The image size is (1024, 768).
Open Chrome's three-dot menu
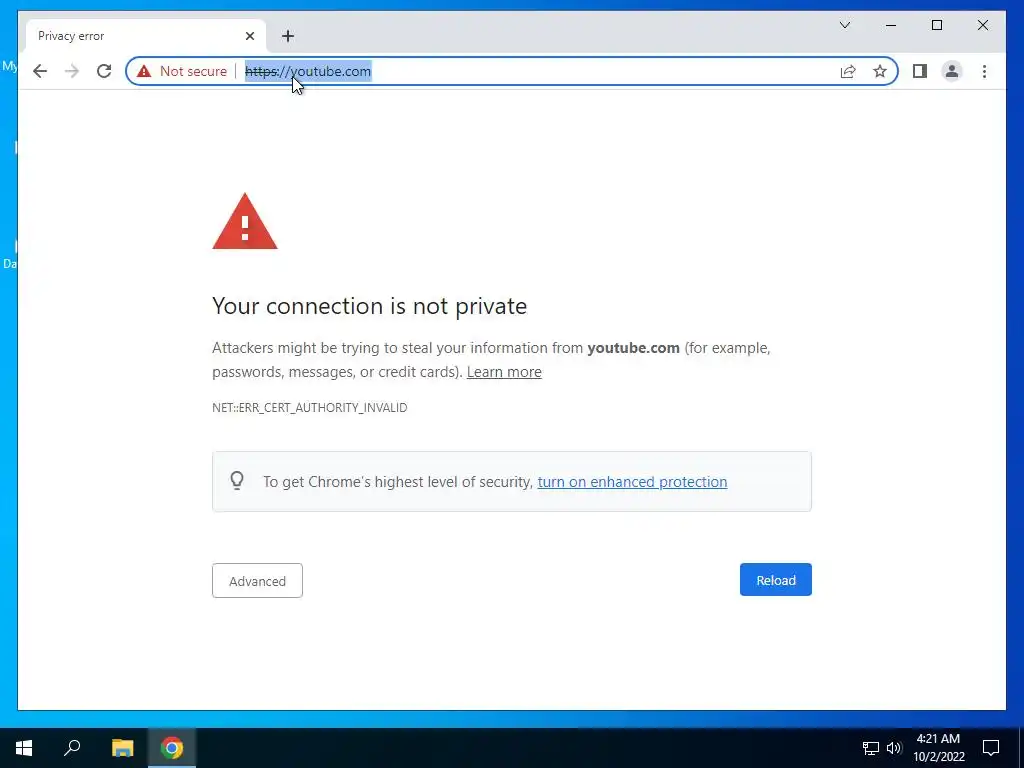[984, 71]
